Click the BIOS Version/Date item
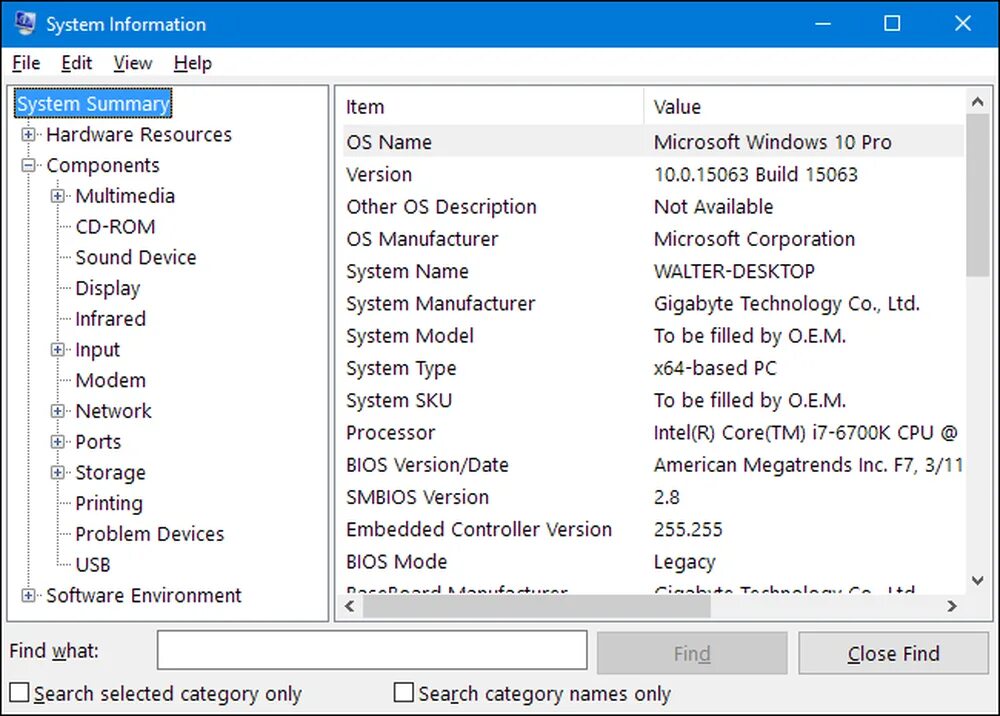This screenshot has width=1000, height=716. [x=427, y=465]
